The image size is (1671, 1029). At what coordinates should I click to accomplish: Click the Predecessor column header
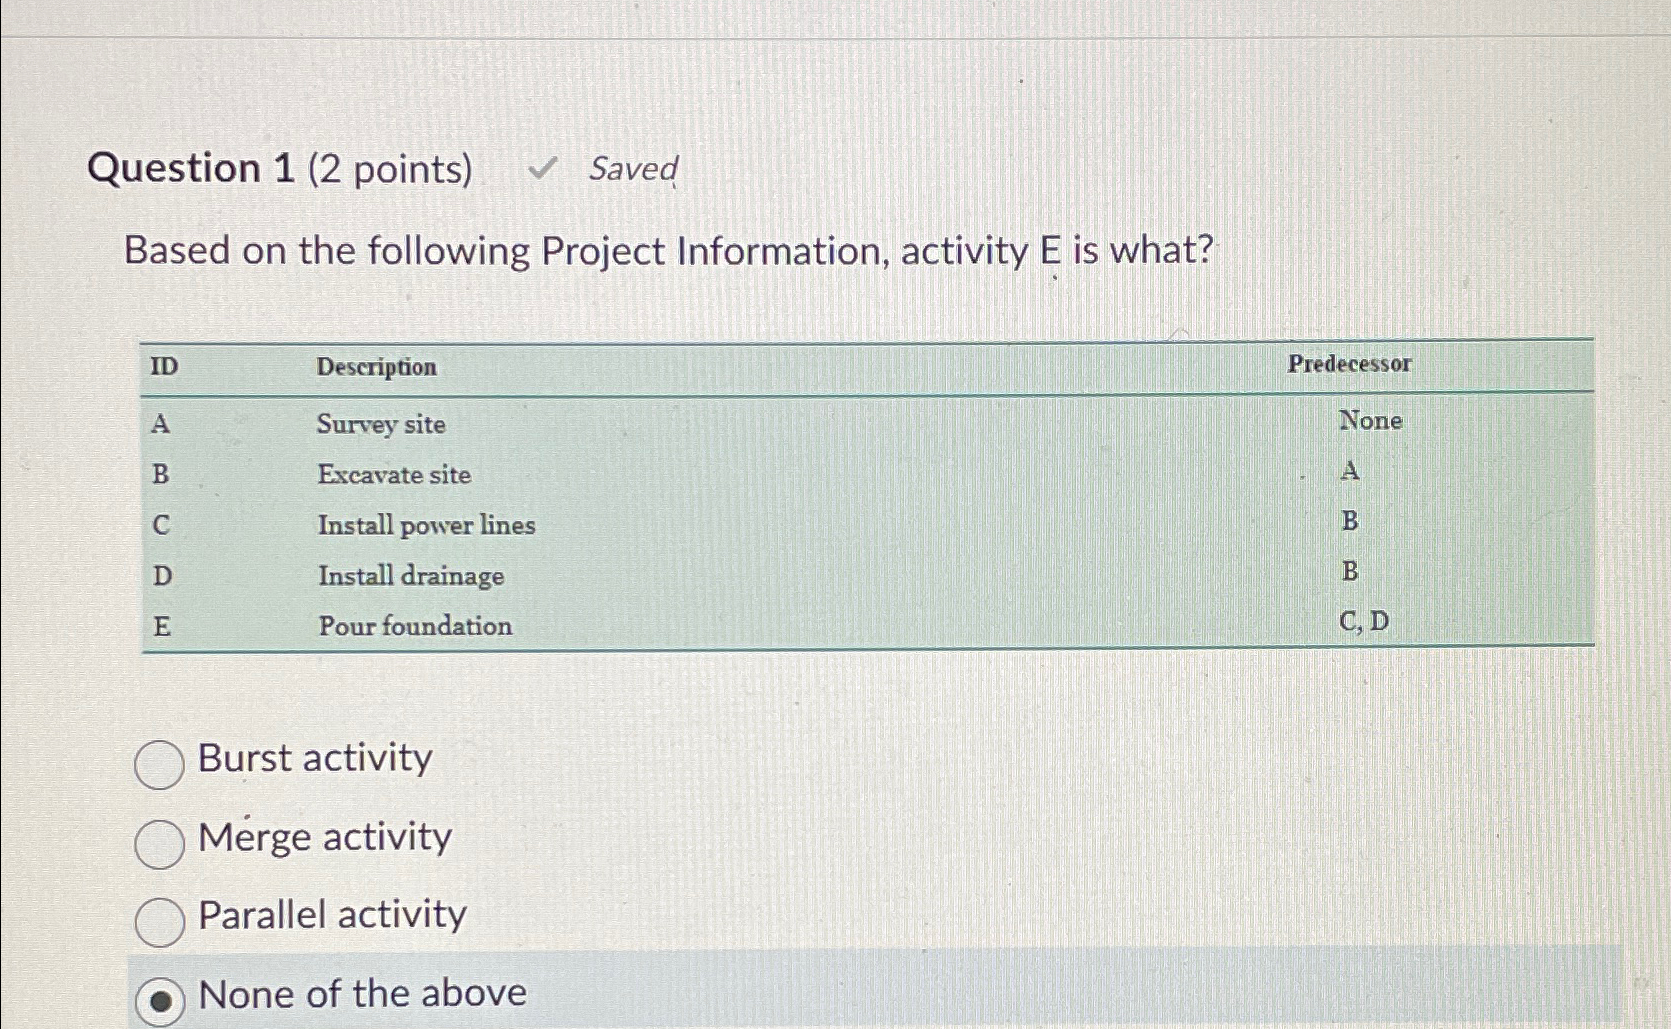pos(1347,364)
